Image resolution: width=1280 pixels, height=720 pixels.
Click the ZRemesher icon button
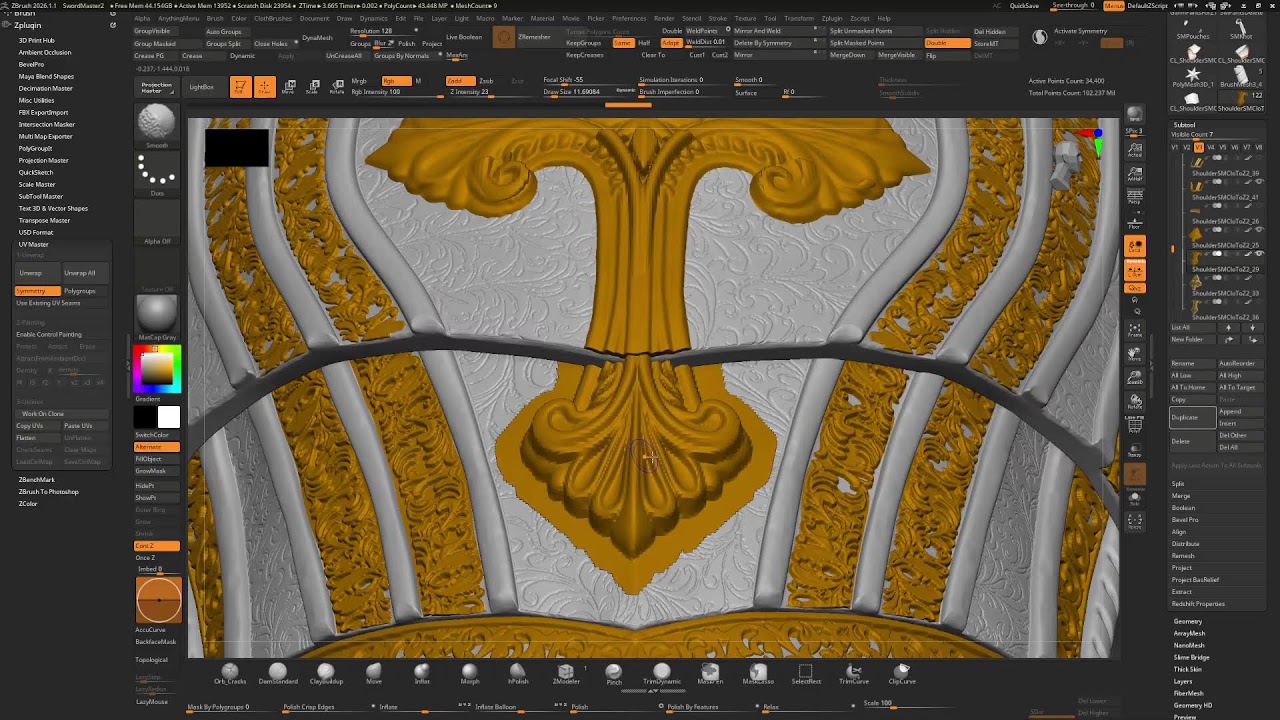tap(504, 37)
